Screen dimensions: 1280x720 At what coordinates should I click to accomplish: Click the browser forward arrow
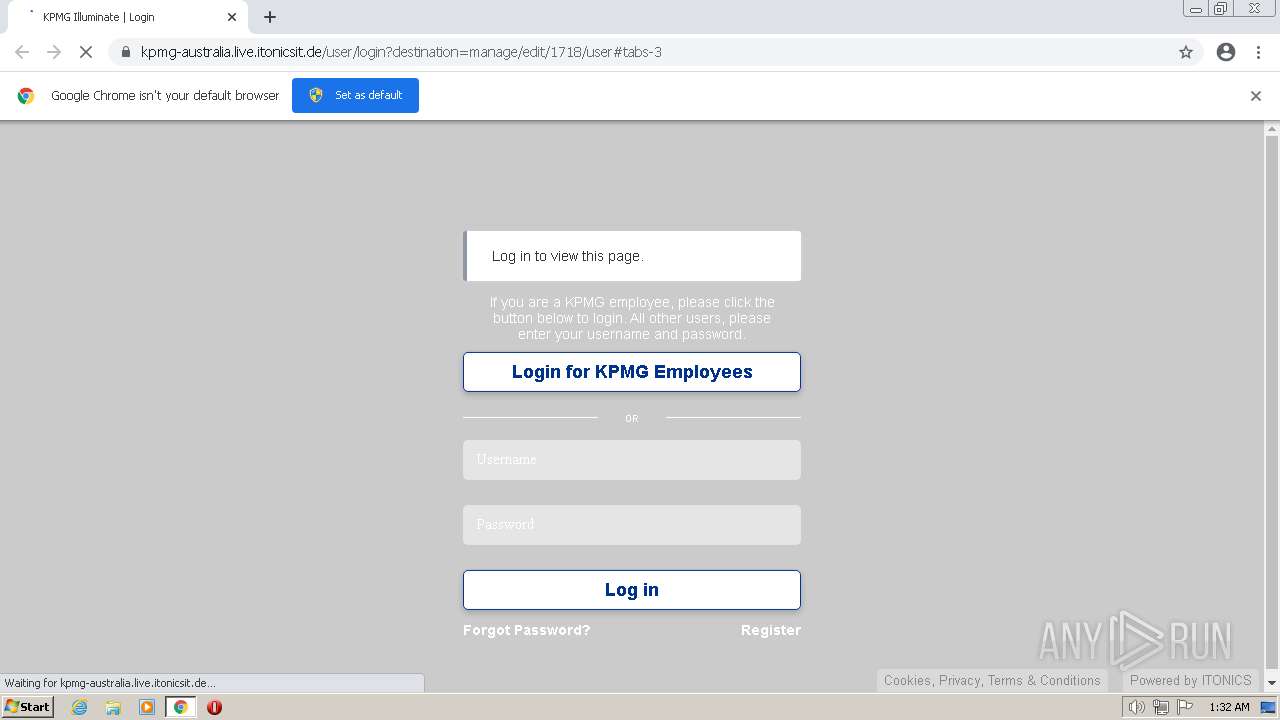tap(54, 52)
